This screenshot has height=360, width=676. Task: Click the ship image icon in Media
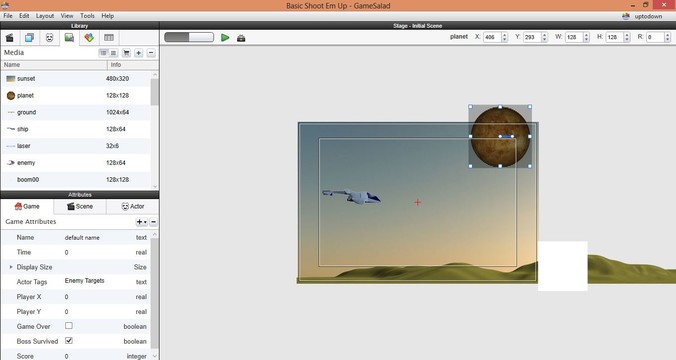pyautogui.click(x=11, y=129)
